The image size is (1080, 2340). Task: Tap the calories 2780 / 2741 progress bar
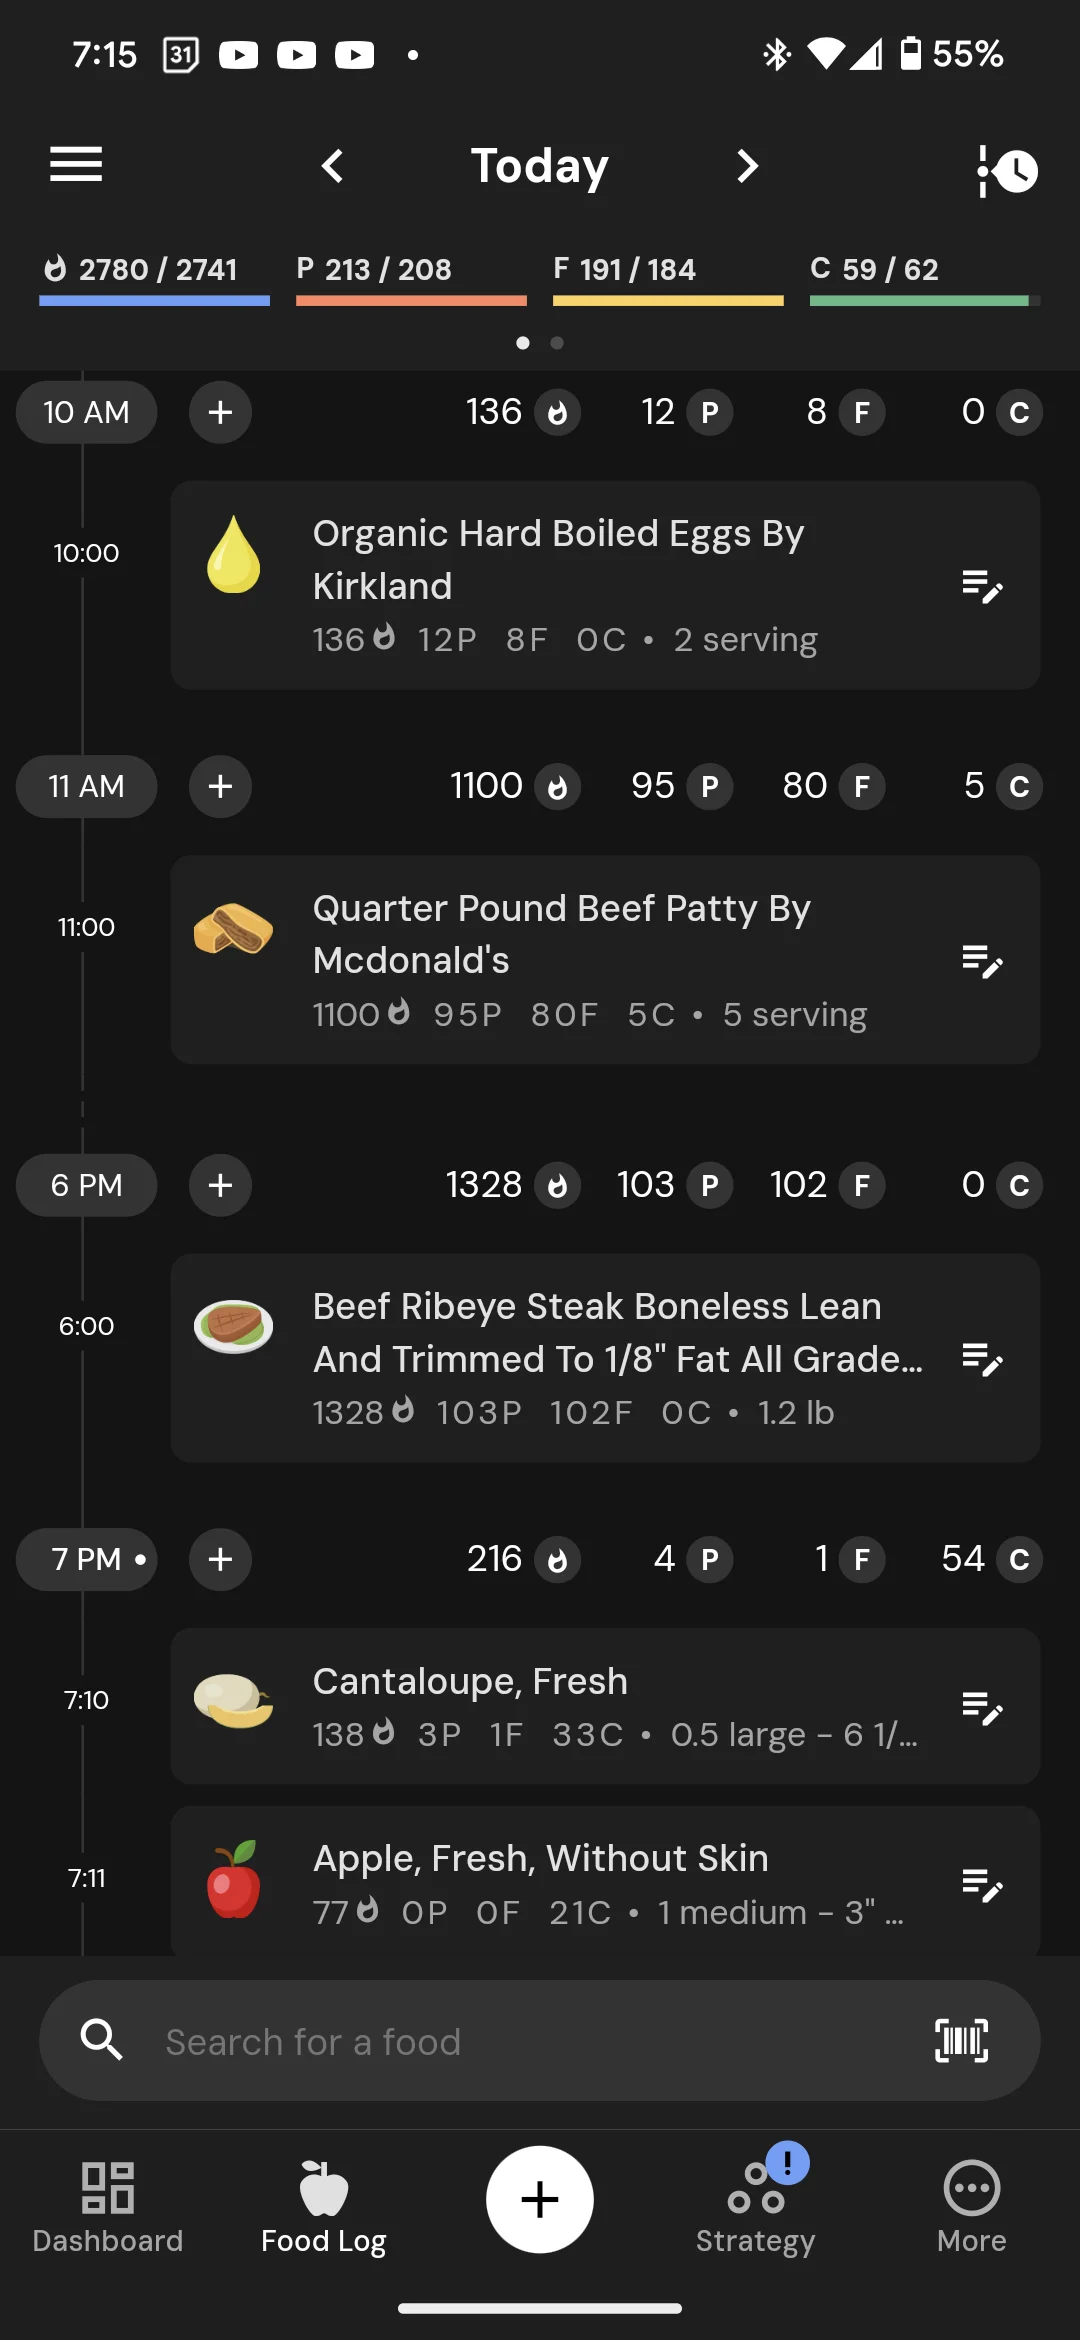pos(154,280)
